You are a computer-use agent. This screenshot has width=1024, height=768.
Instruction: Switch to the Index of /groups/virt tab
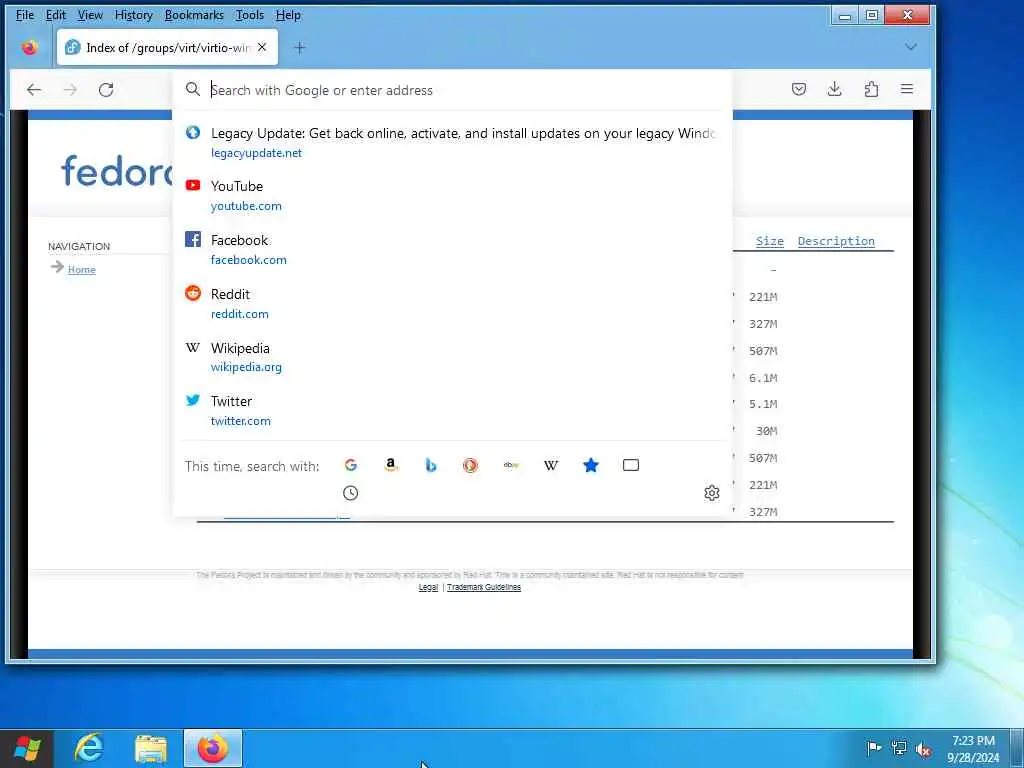[167, 48]
